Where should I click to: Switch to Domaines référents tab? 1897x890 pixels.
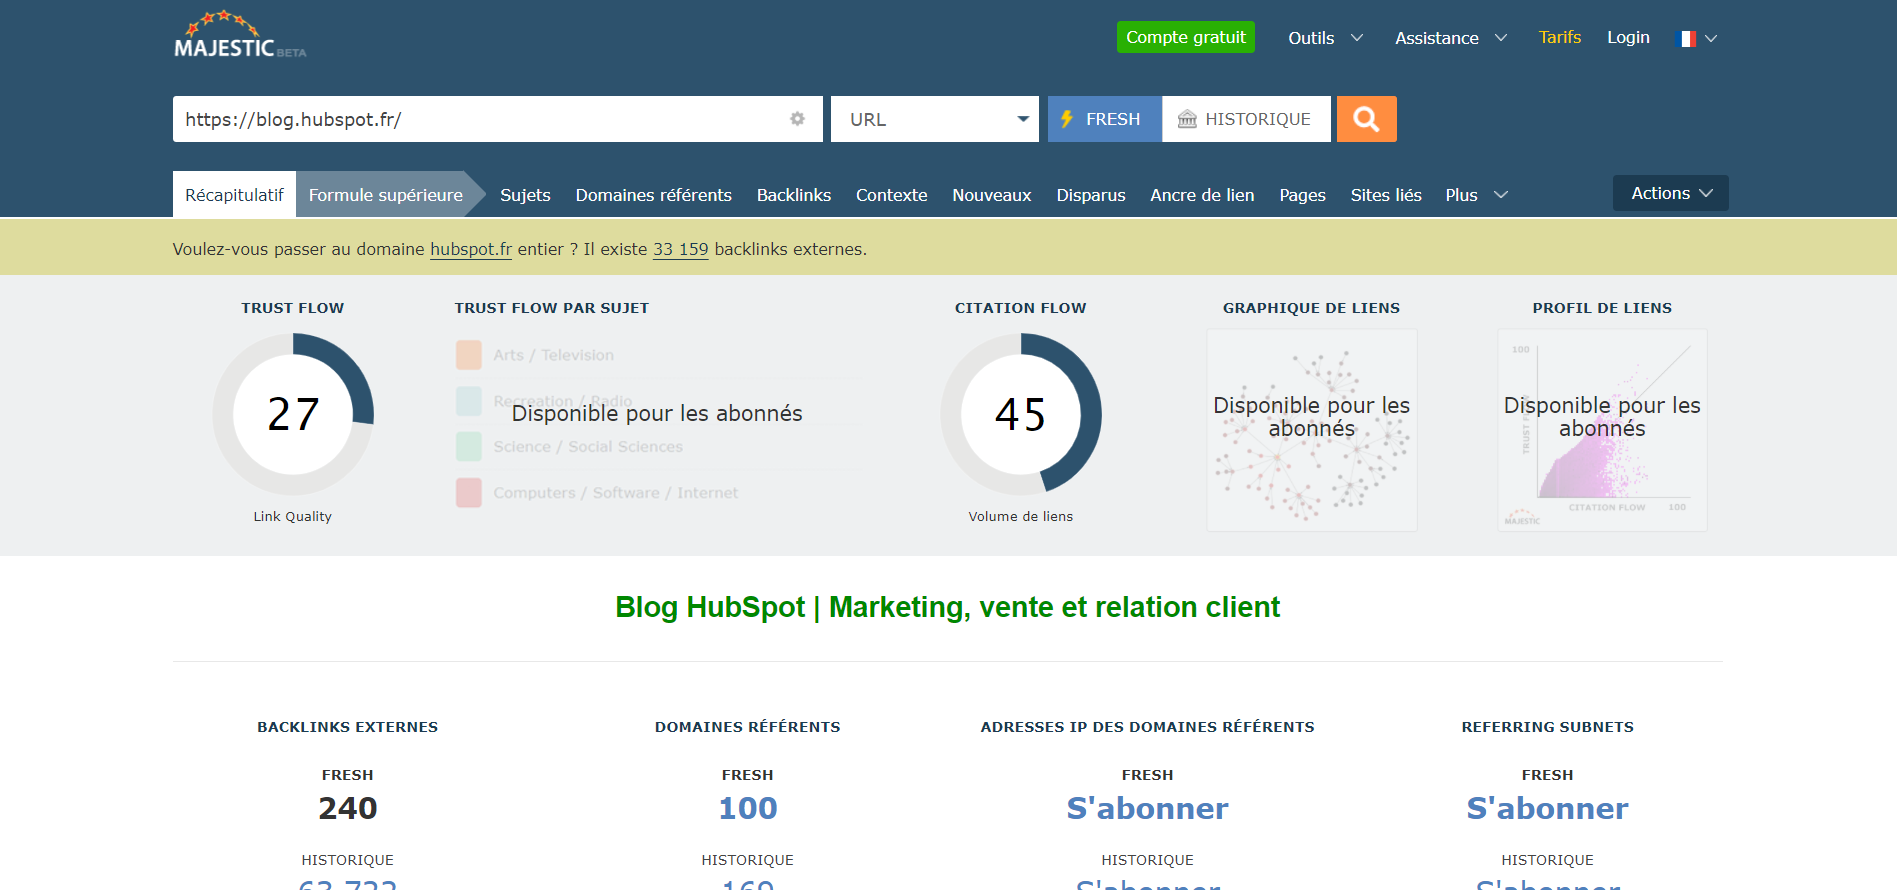click(x=653, y=195)
